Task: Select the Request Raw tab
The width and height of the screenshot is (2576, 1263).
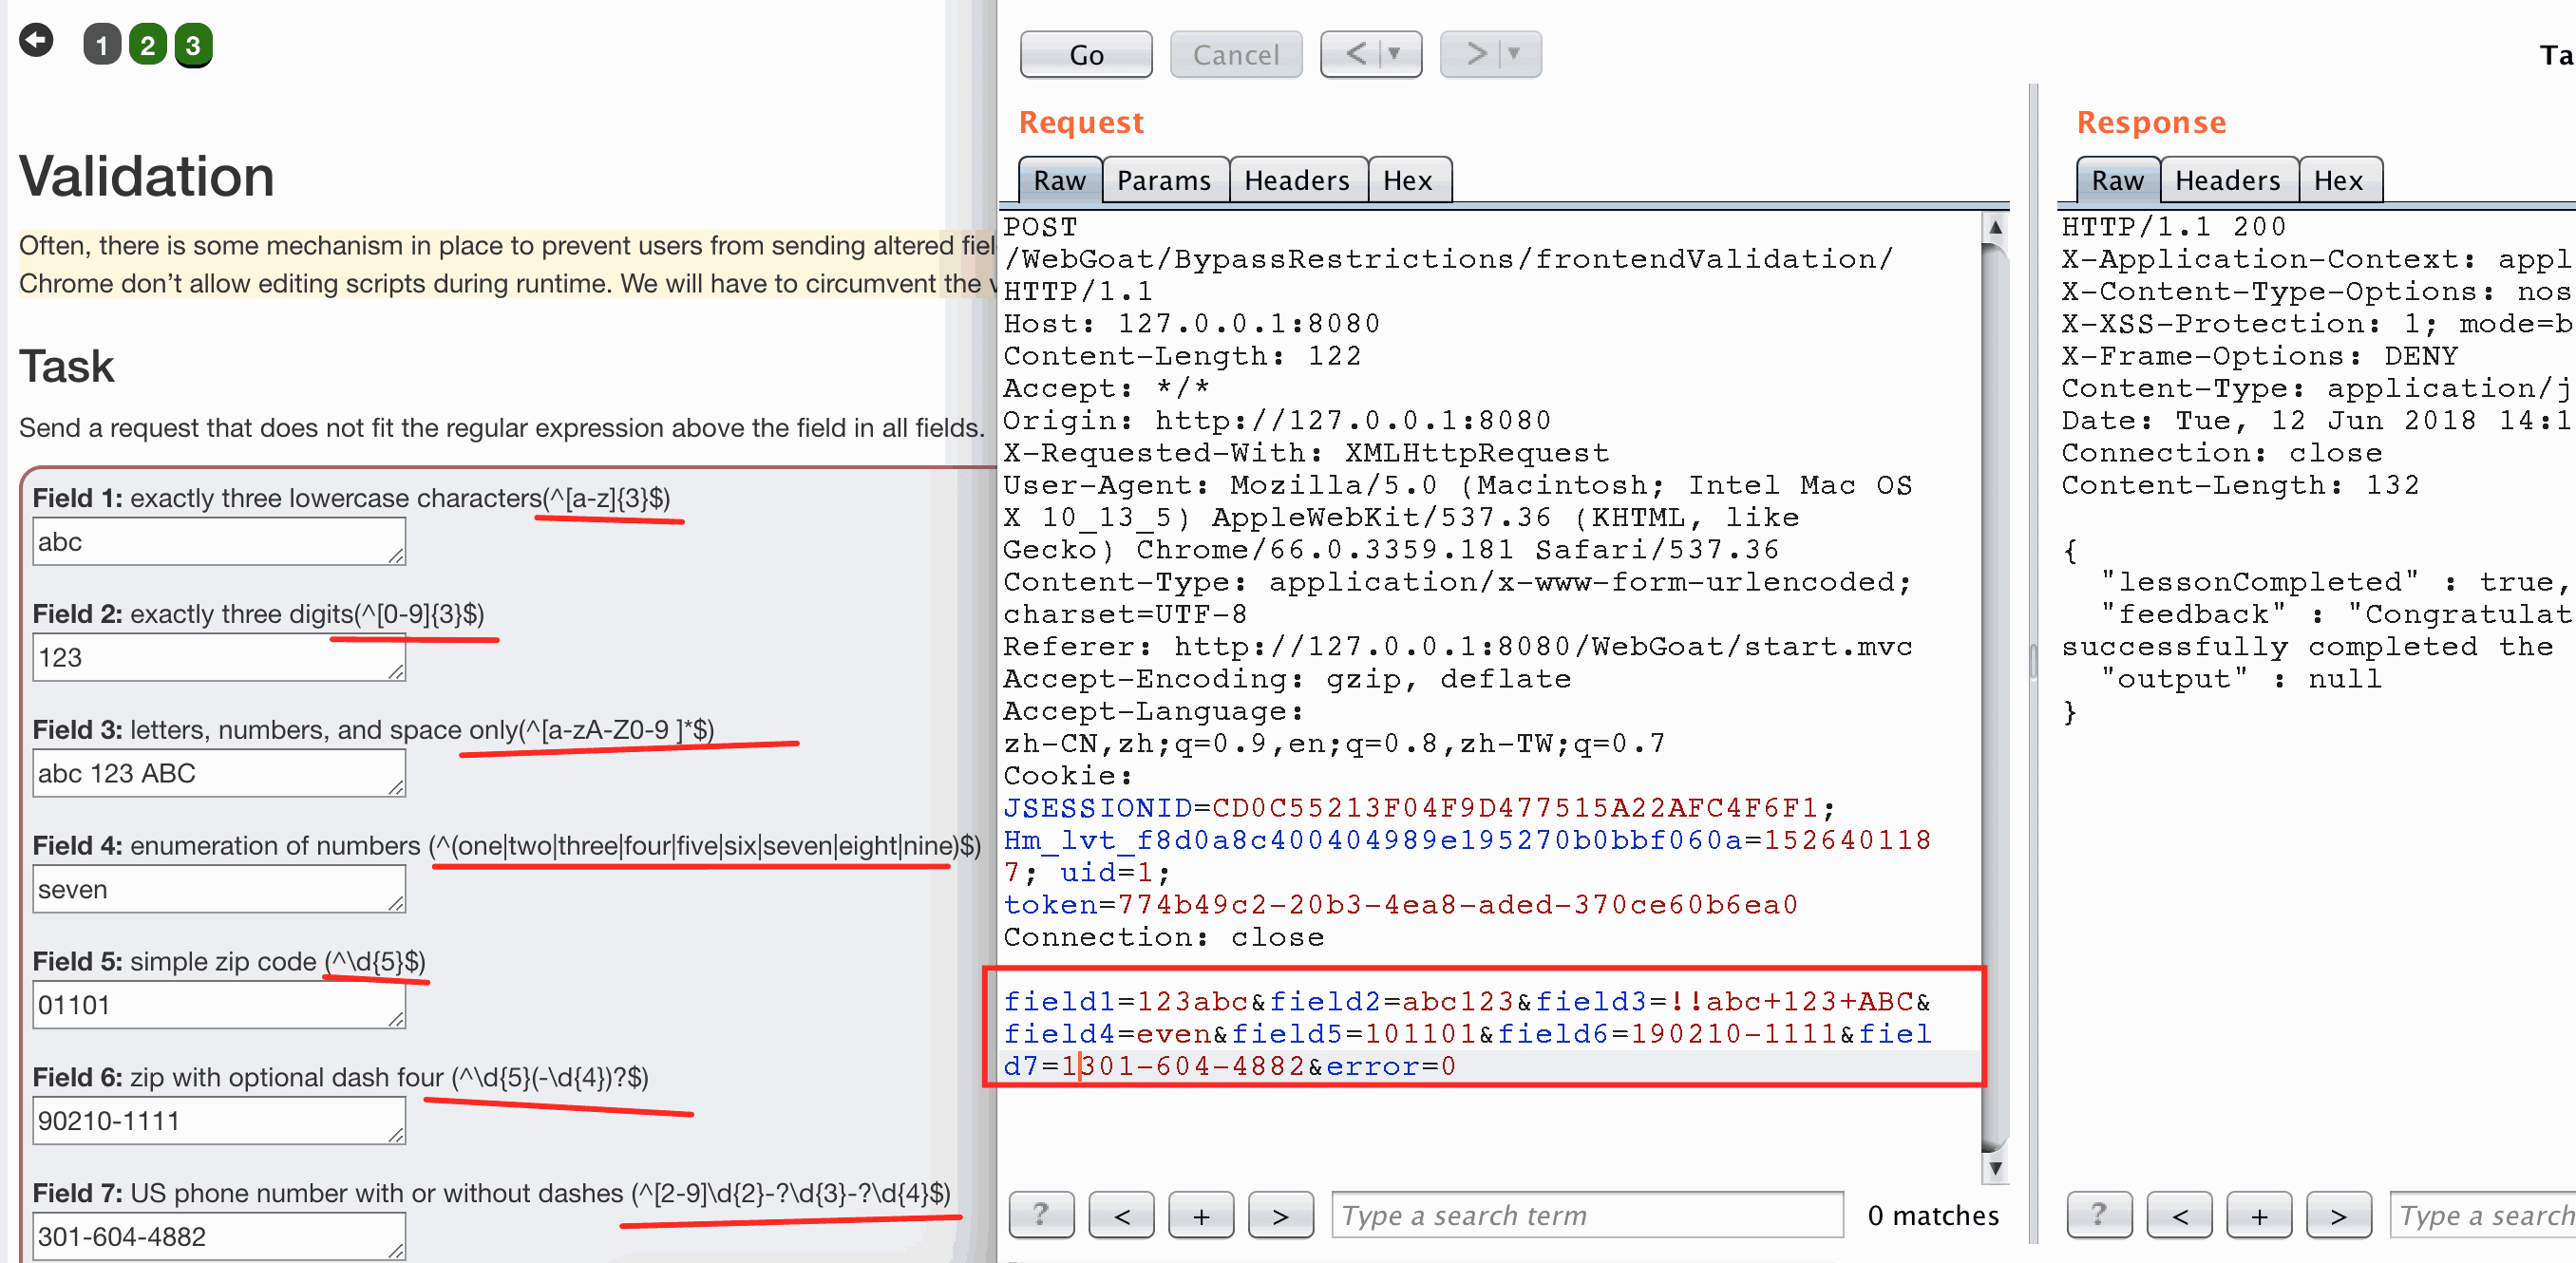Action: pos(1059,180)
